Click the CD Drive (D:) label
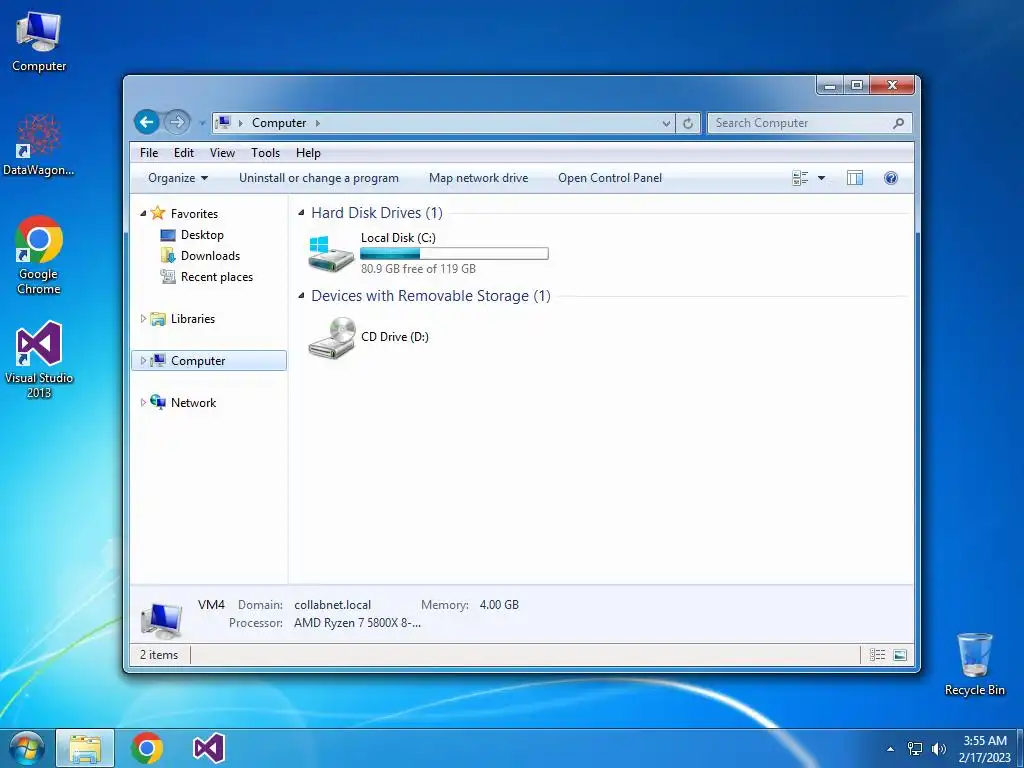Screen dimensions: 1024x768 (x=394, y=336)
